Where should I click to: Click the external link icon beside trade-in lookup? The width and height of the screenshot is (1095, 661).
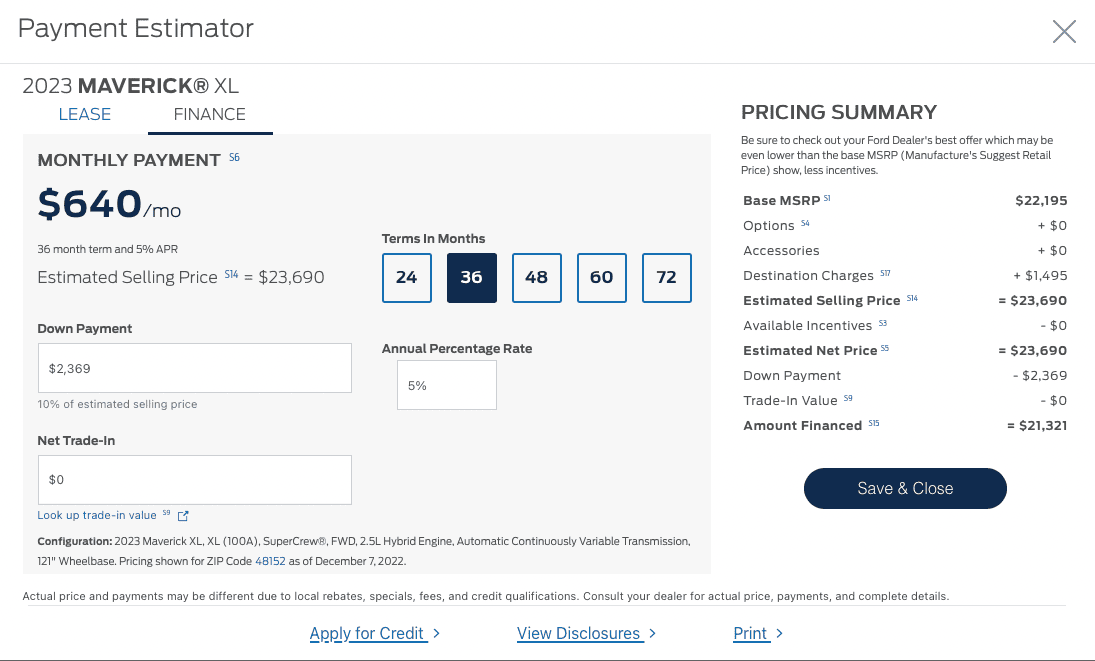pos(183,516)
